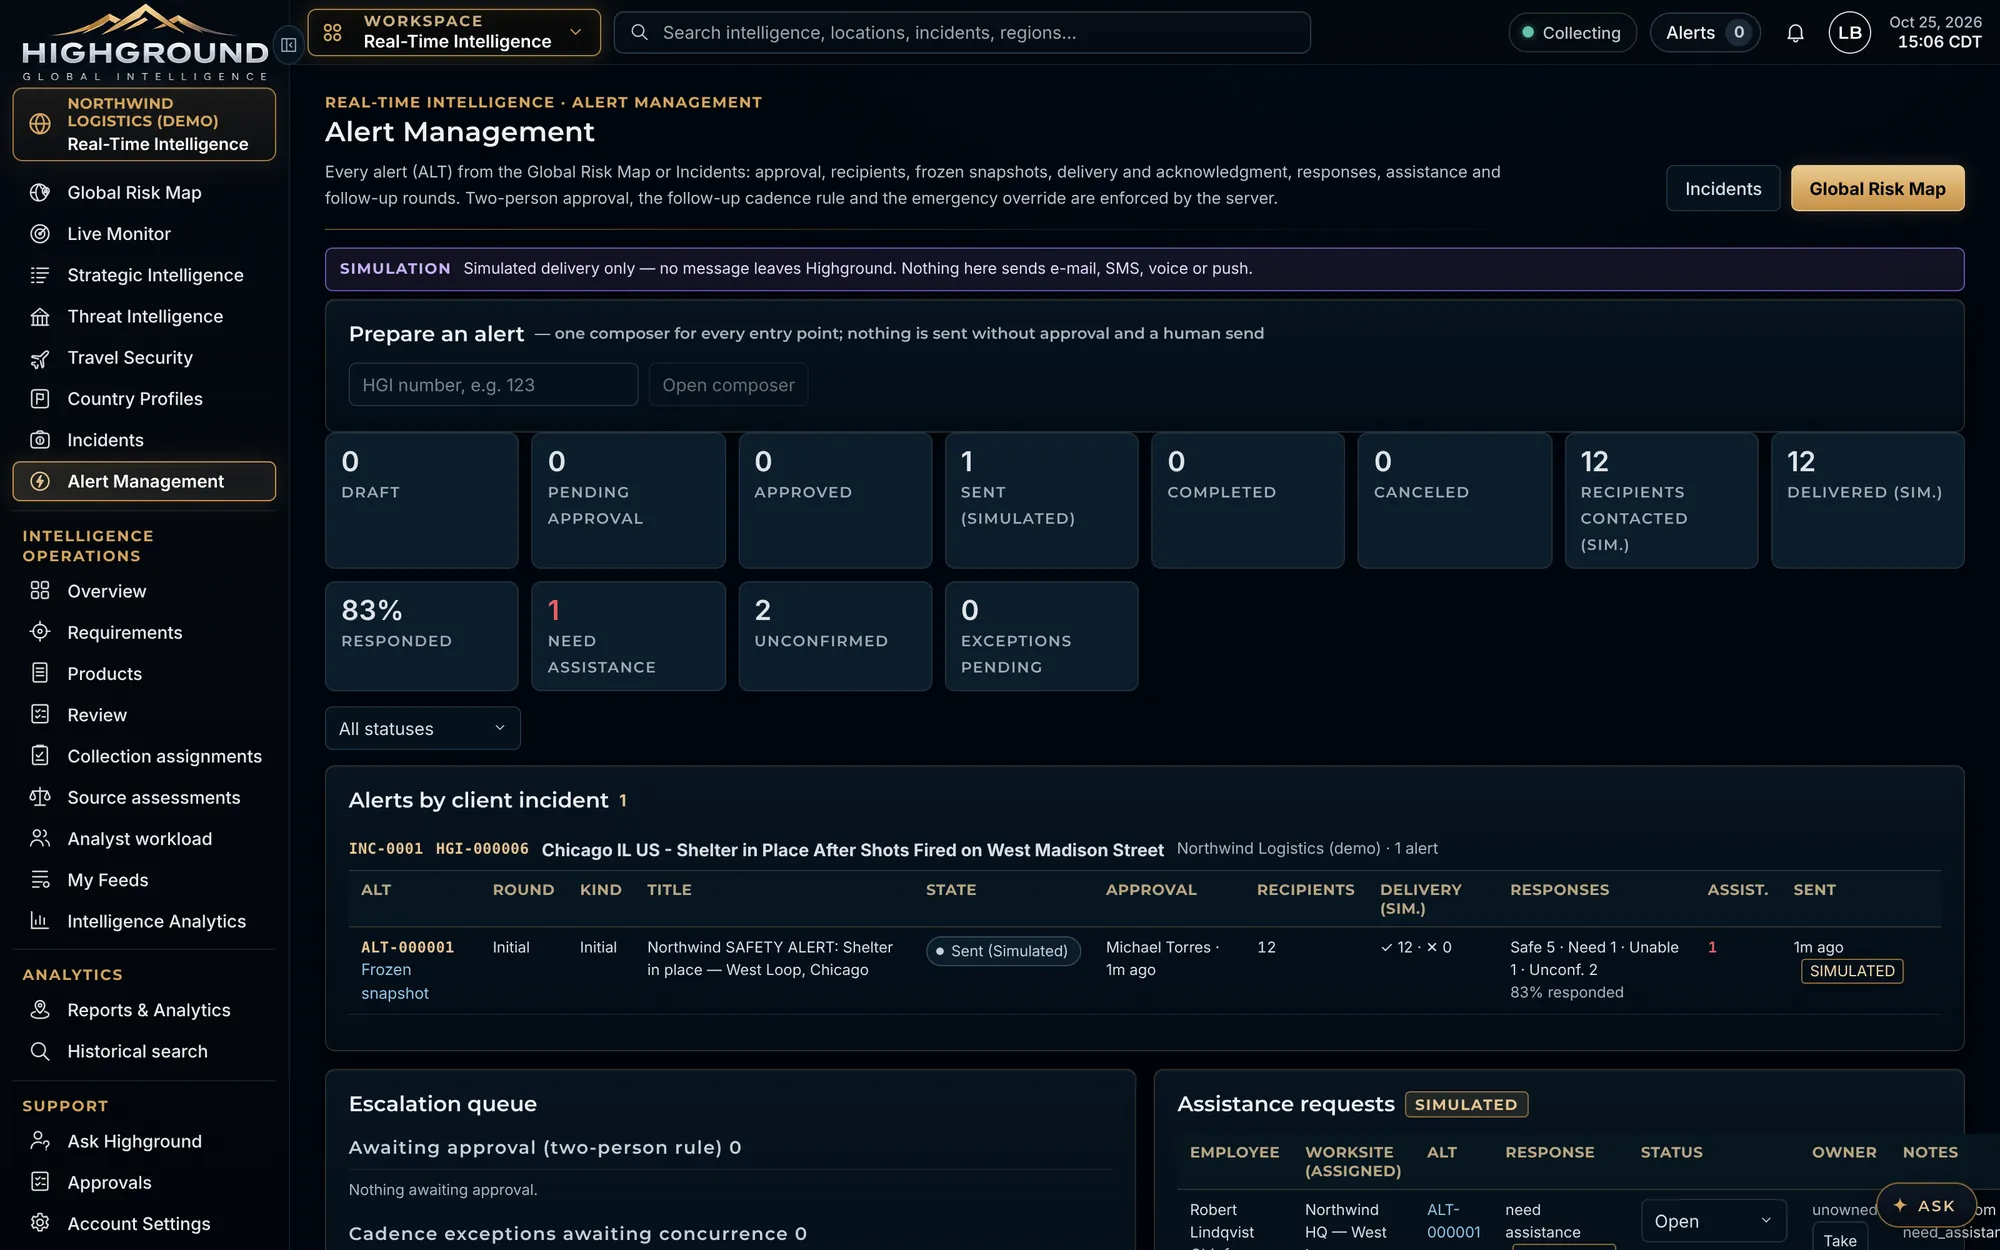Open the Frozen snapshot link

pos(394,982)
